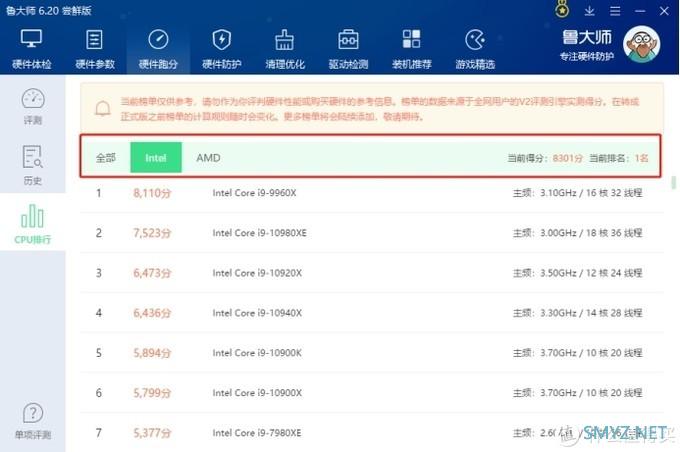Switch to AMD ranking tab
The height and width of the screenshot is (452, 680).
(208, 157)
